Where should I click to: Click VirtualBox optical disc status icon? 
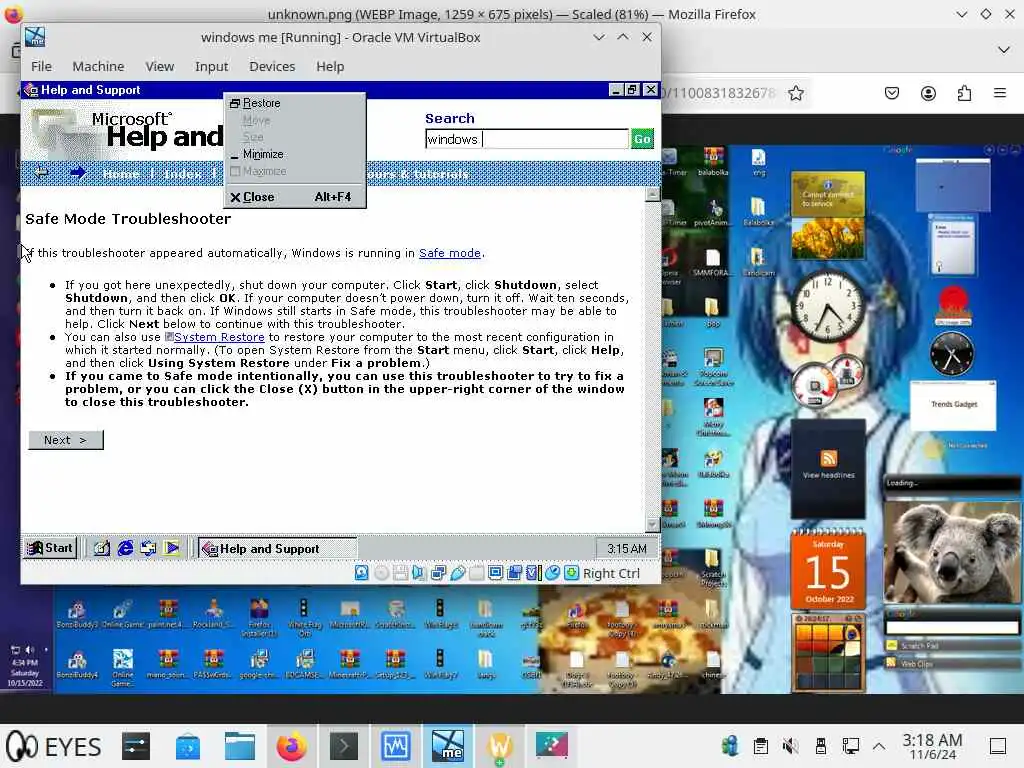(x=381, y=573)
